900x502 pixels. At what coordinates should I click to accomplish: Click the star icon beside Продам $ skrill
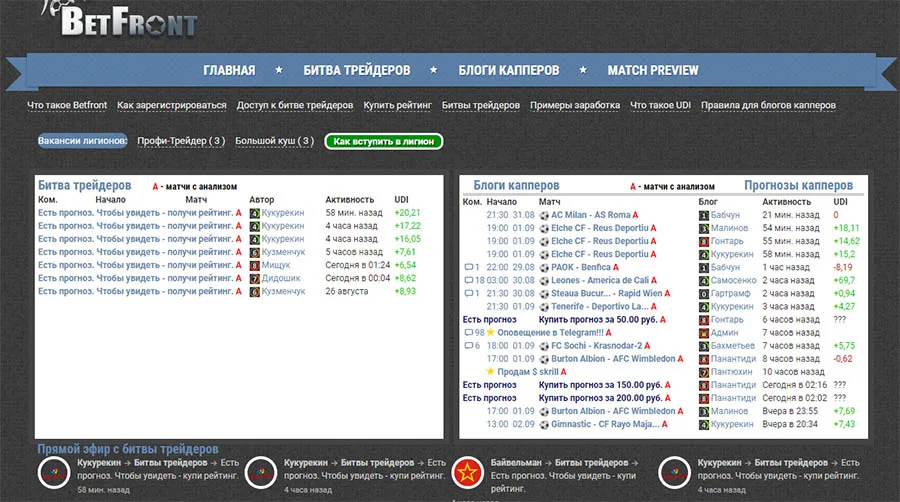tap(491, 371)
